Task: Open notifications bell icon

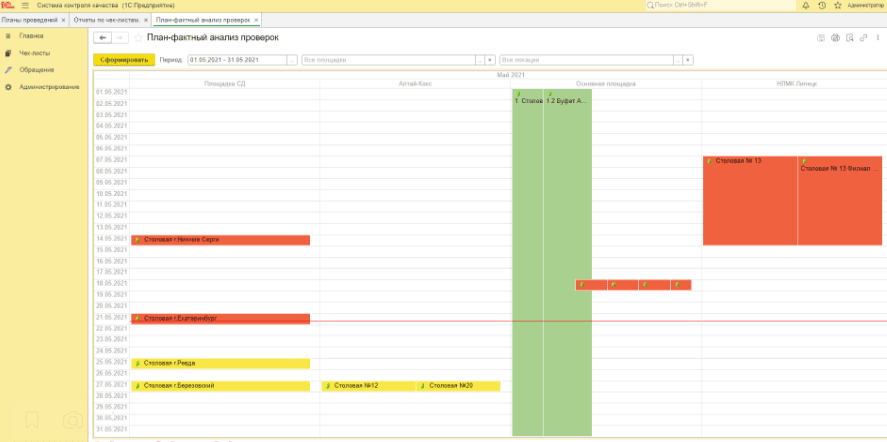Action: coord(805,5)
